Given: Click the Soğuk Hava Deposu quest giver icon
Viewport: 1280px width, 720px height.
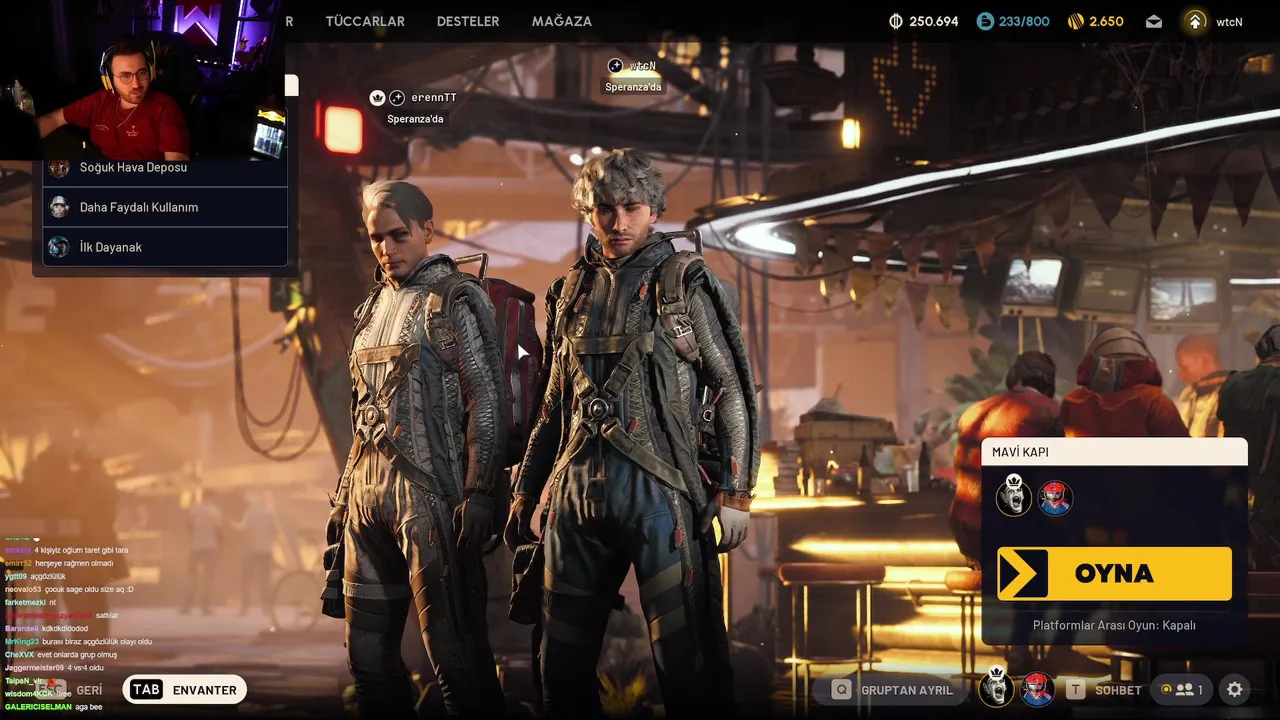Looking at the screenshot, I should pos(59,167).
